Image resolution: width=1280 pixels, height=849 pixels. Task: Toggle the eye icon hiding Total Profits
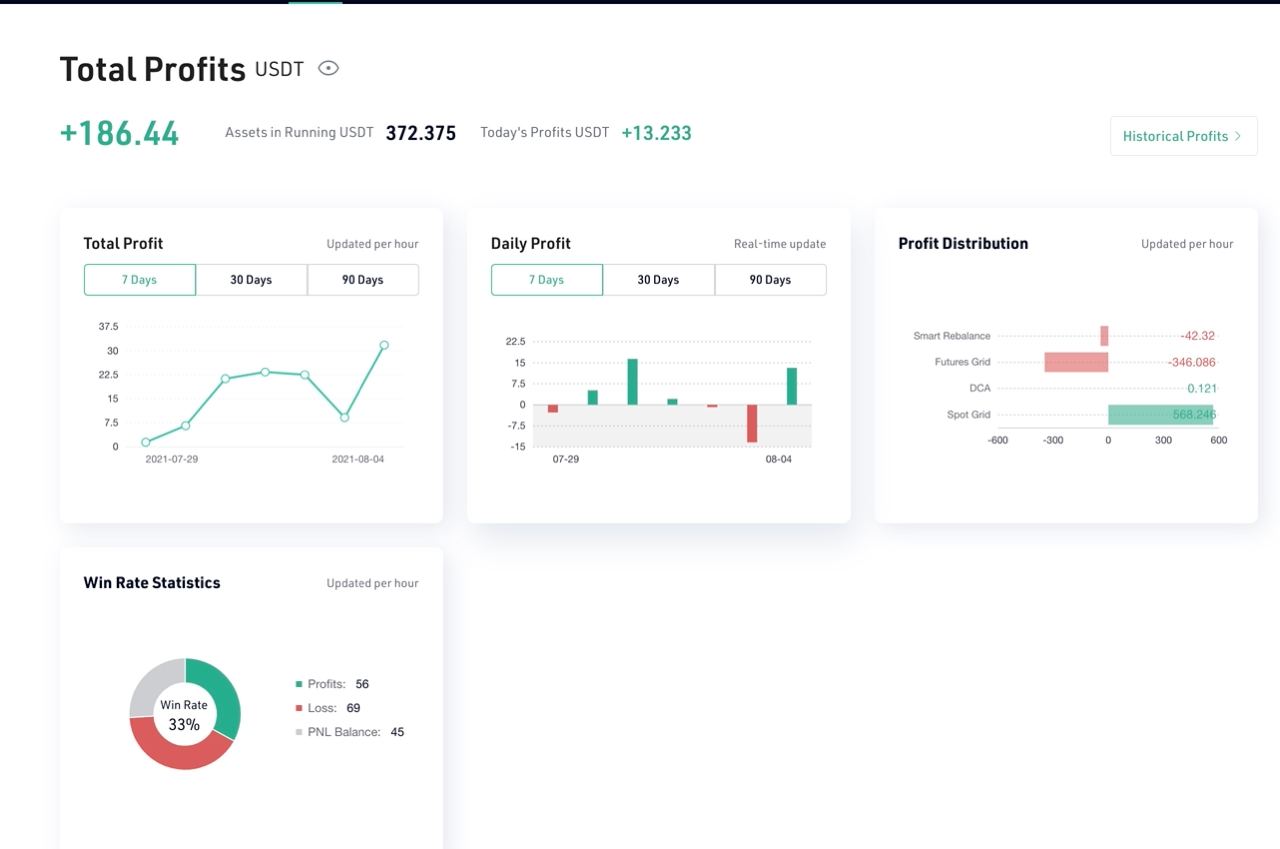328,68
